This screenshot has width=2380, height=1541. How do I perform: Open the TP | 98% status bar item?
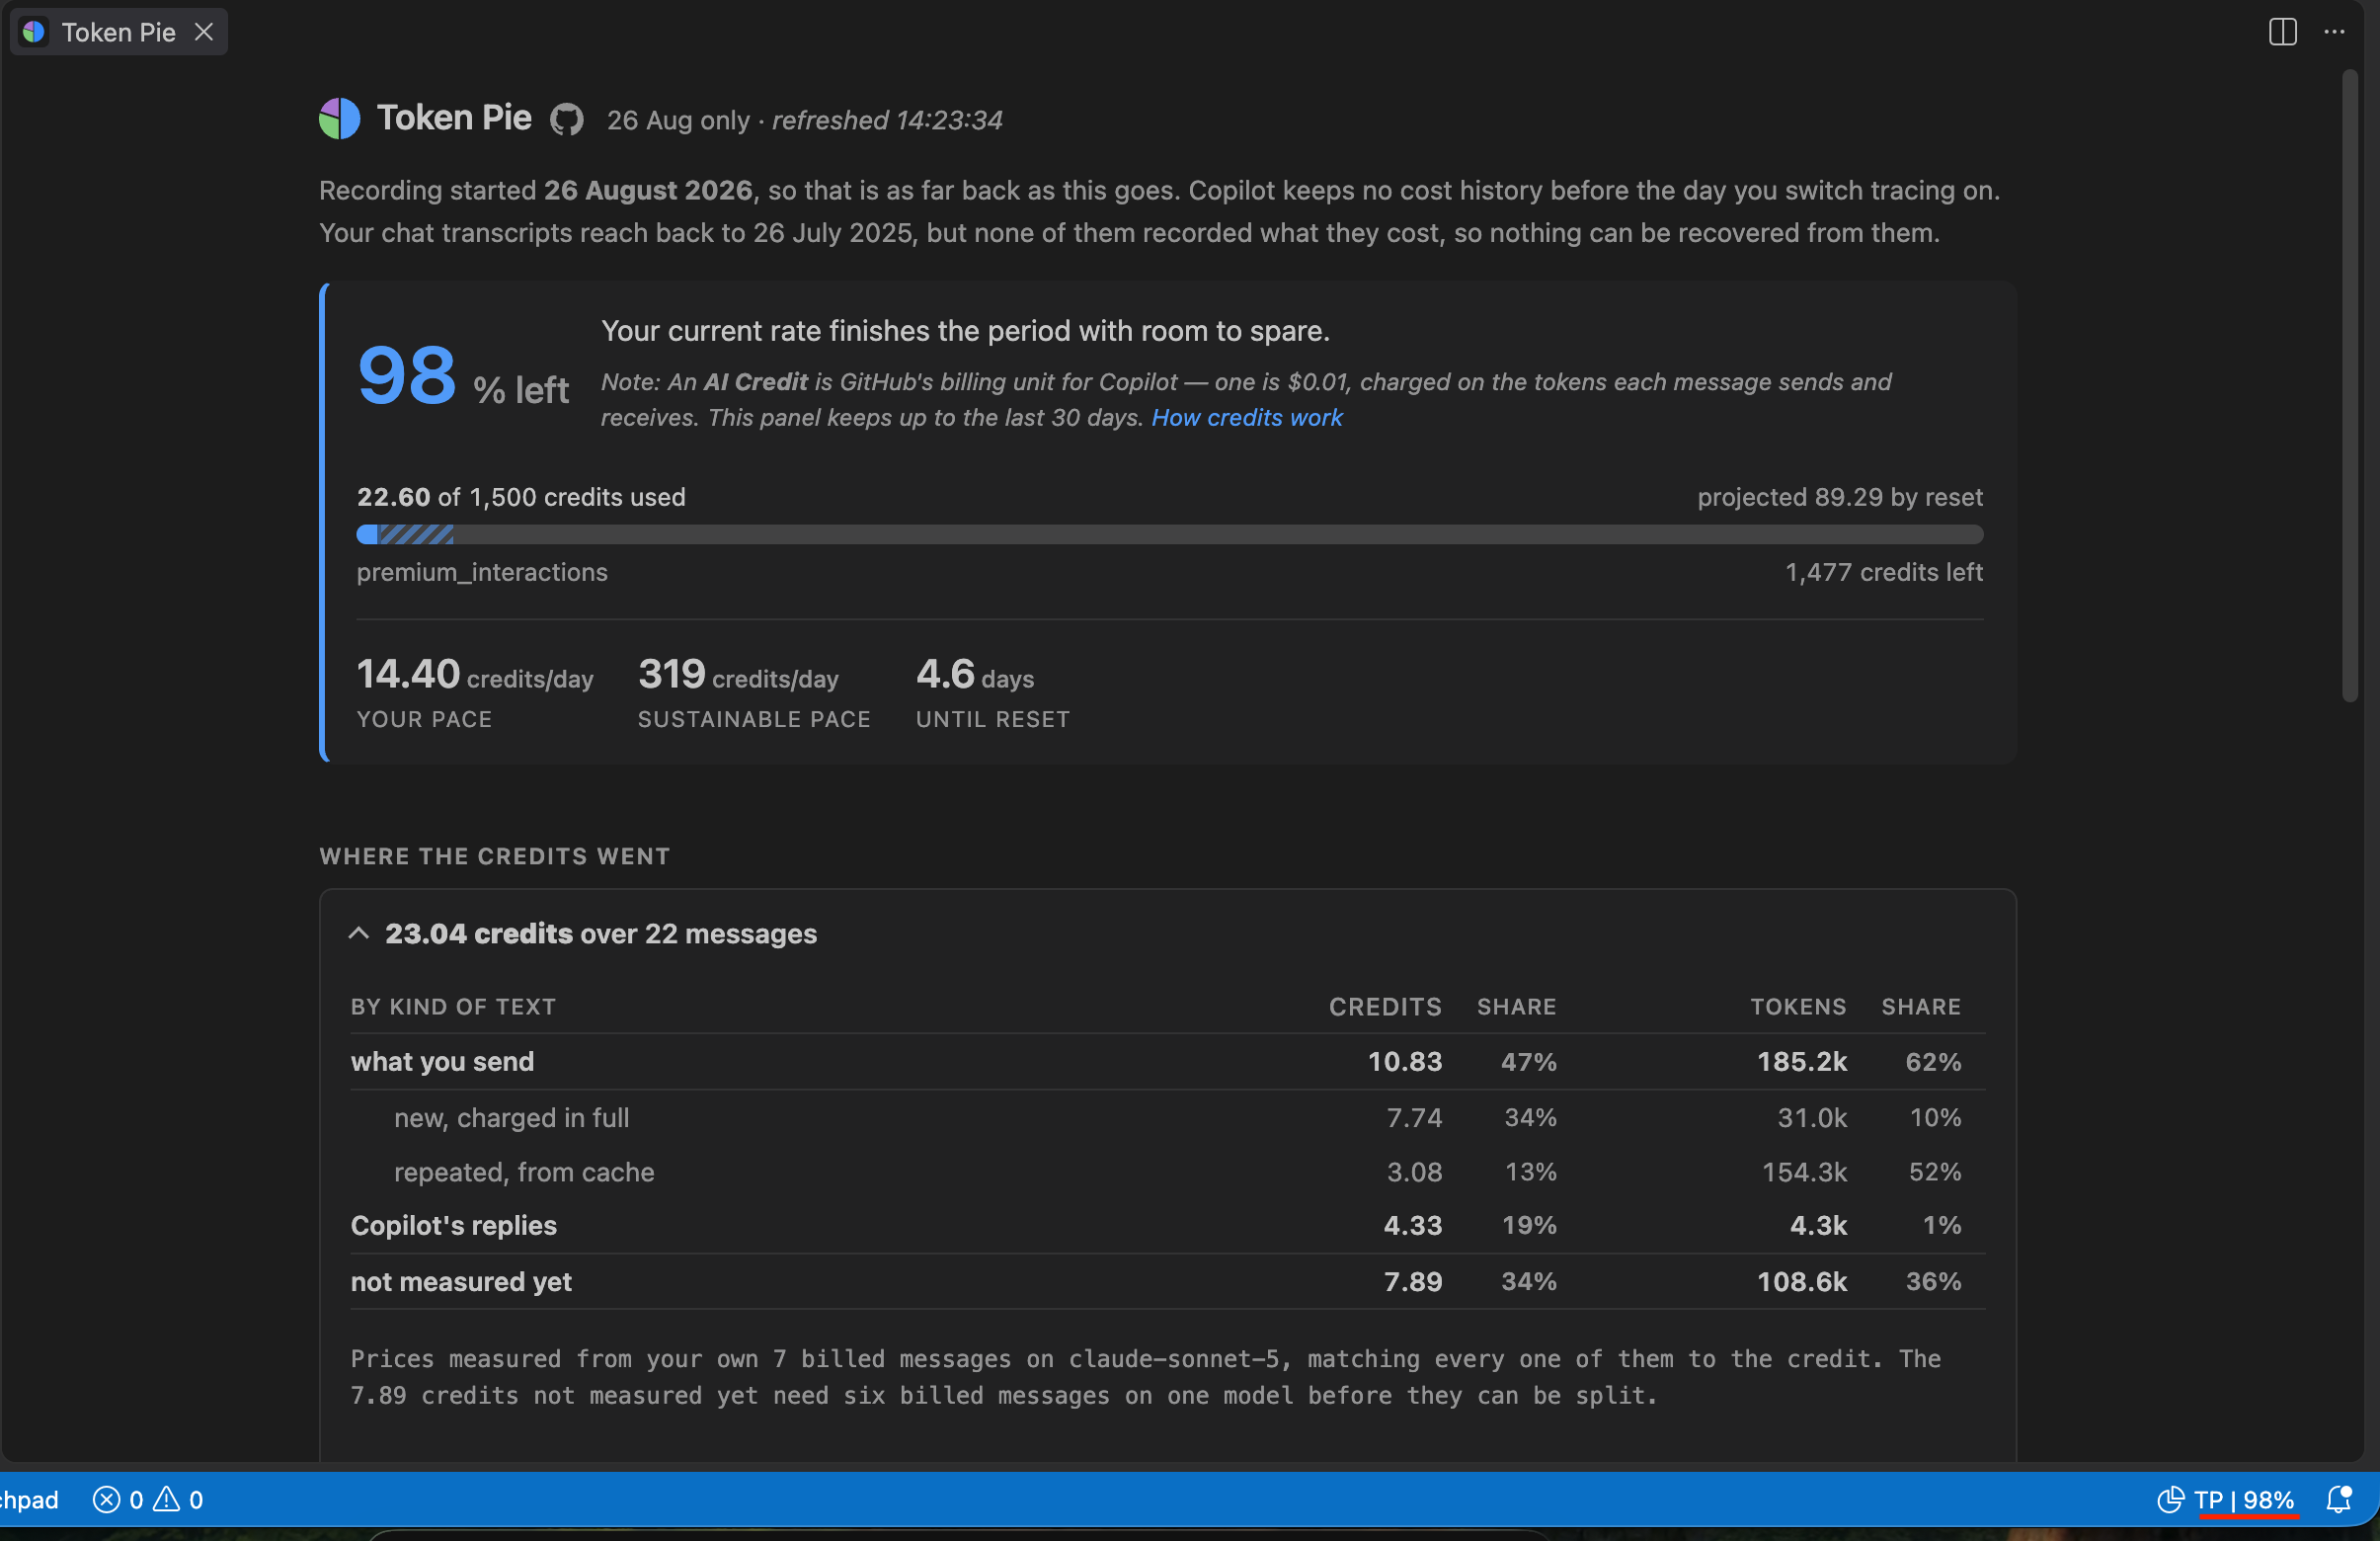[x=2244, y=1500]
